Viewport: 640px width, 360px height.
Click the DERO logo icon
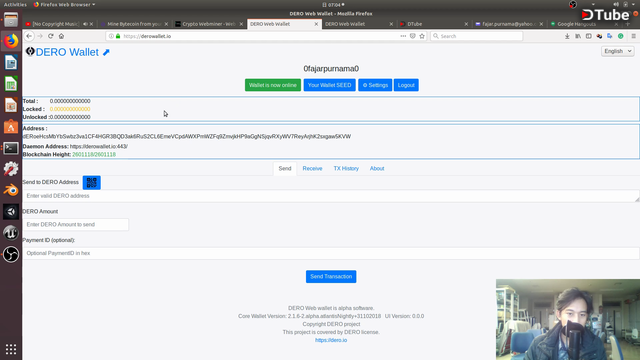pos(30,51)
